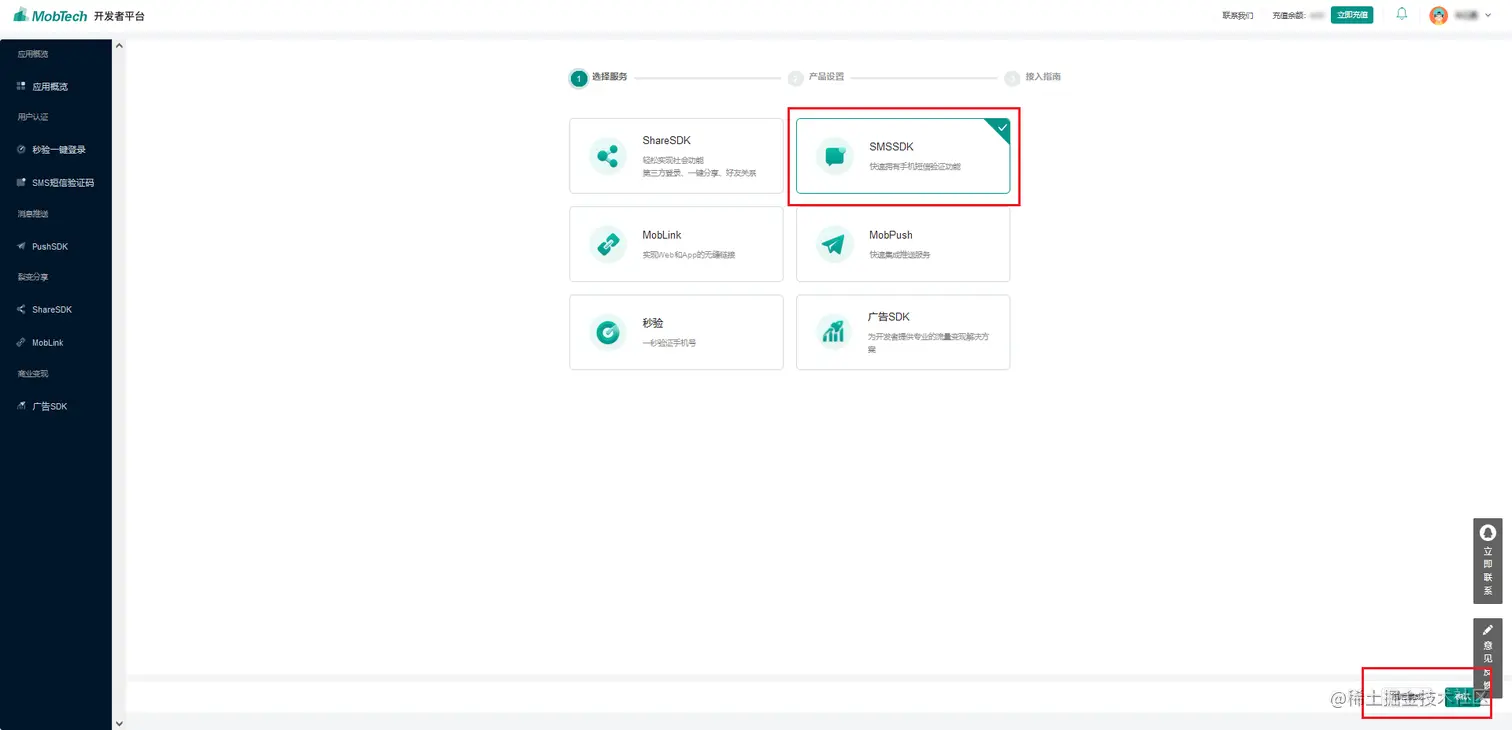Click step 1 选择服务 in the progress bar

coord(599,77)
